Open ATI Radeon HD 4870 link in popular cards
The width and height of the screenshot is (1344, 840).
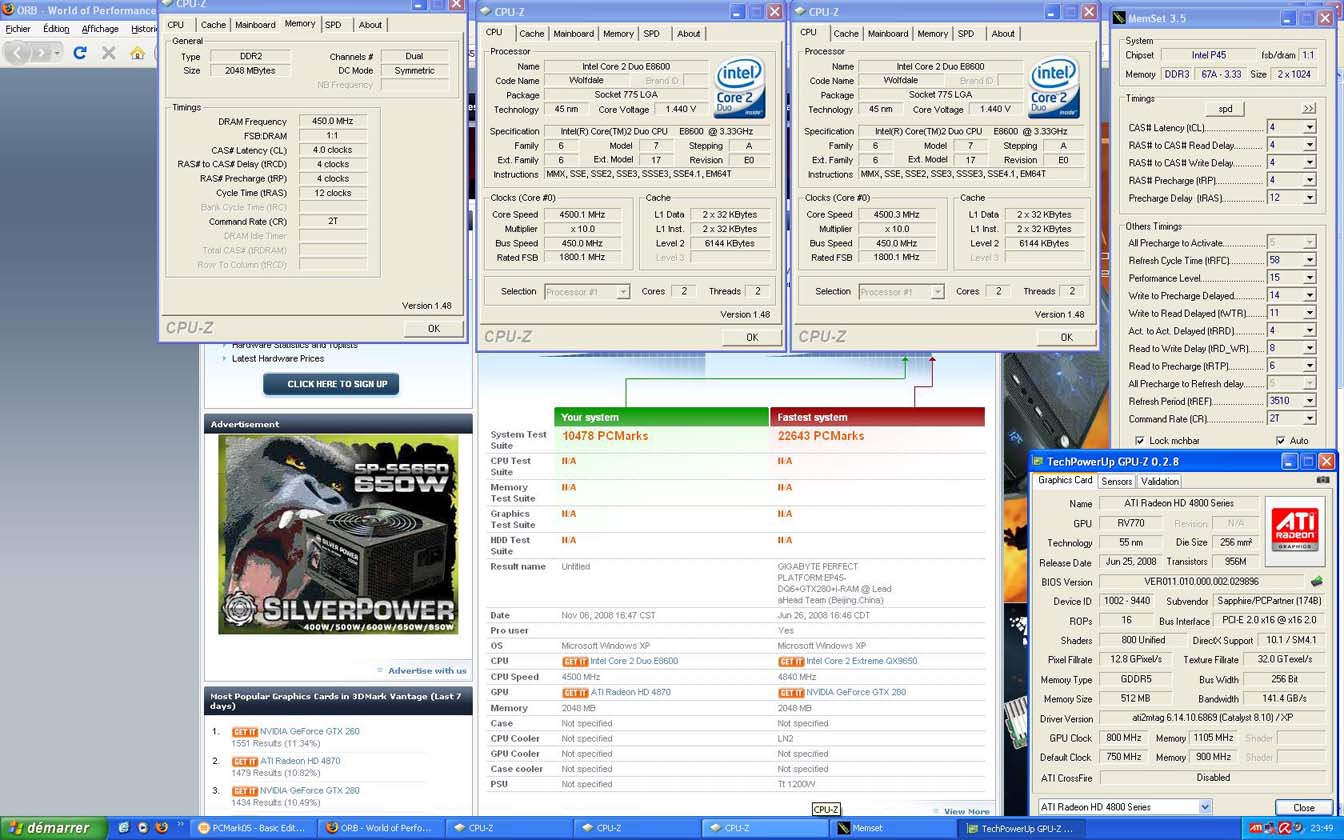[x=300, y=761]
